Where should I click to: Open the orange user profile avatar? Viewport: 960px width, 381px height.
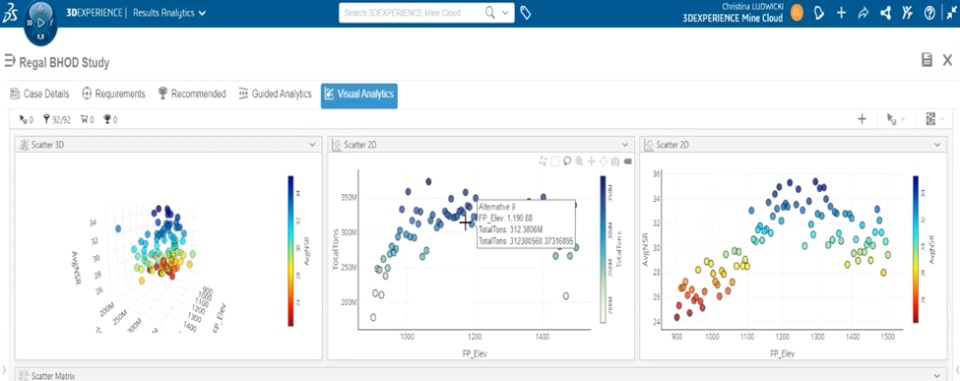pyautogui.click(x=797, y=13)
